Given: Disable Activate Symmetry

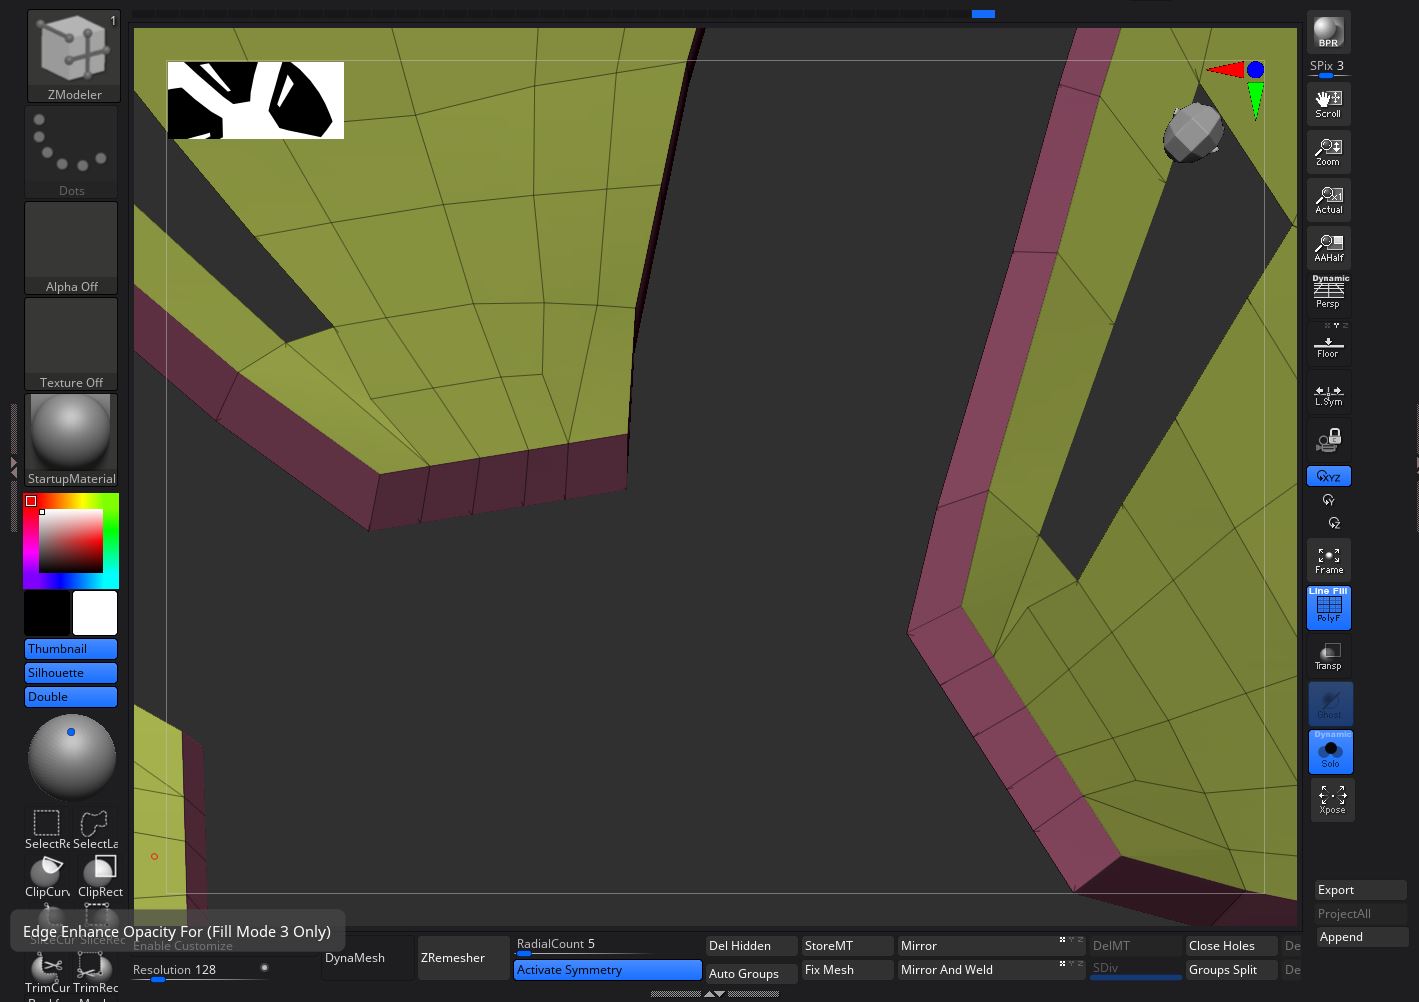Looking at the screenshot, I should pyautogui.click(x=607, y=970).
